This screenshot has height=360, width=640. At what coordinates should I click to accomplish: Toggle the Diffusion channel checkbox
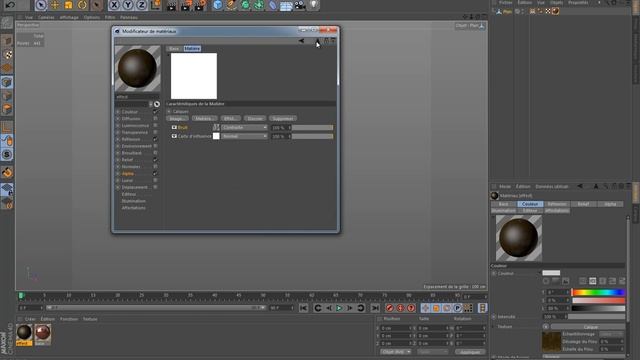pyautogui.click(x=155, y=118)
